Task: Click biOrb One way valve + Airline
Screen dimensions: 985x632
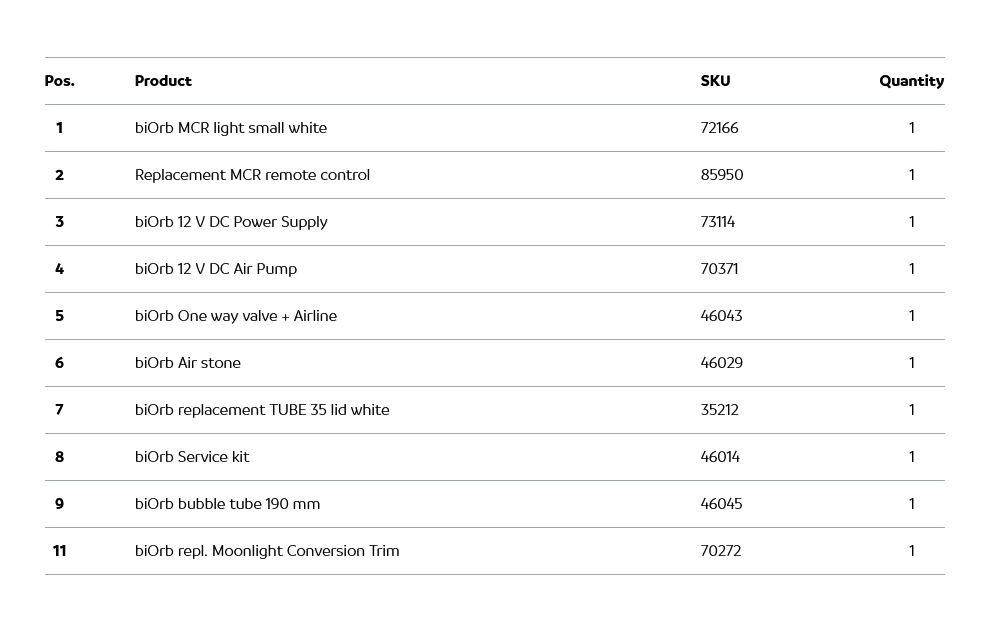Action: [x=236, y=316]
